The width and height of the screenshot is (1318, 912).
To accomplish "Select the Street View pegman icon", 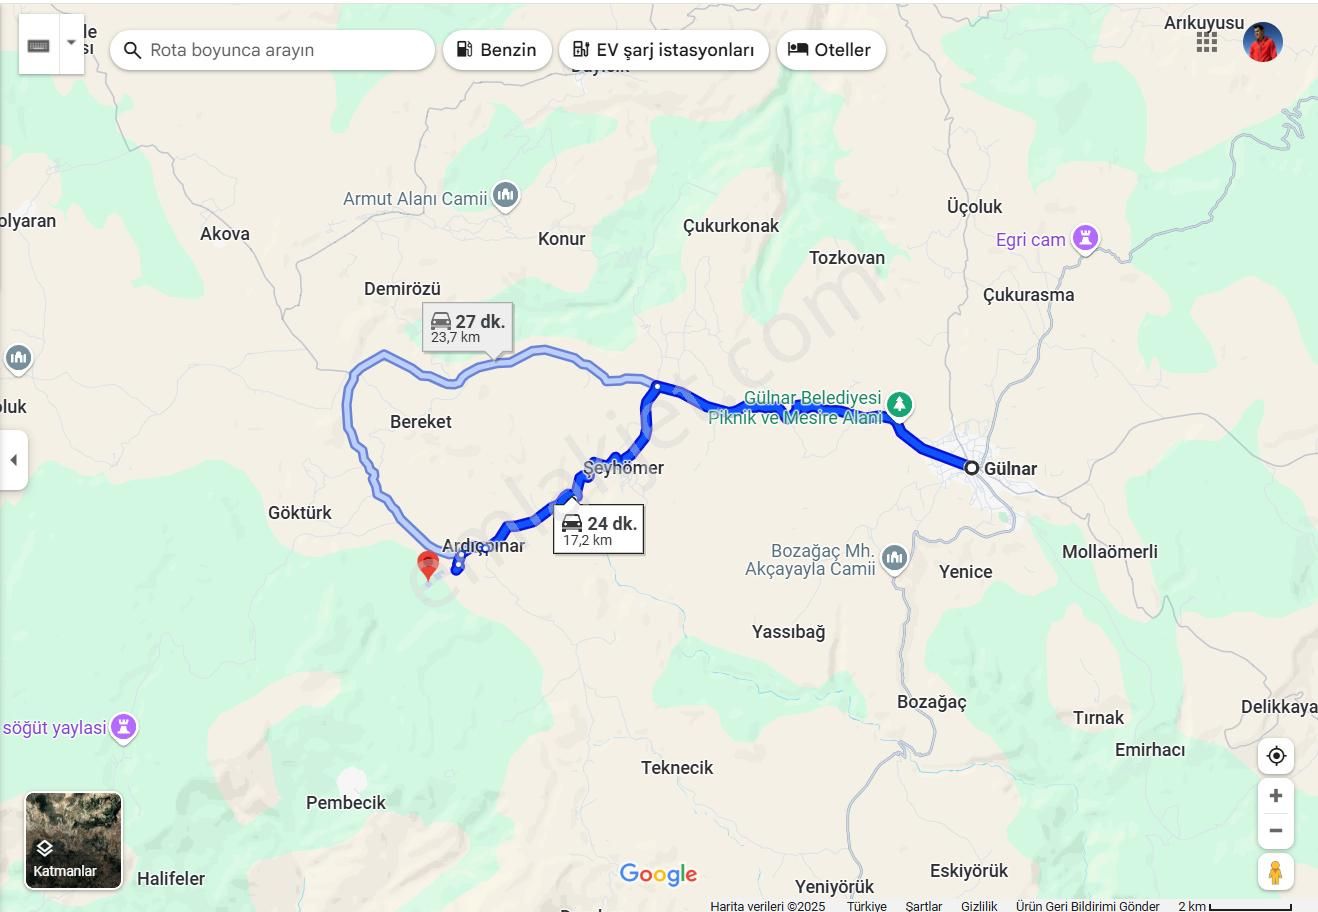I will (1275, 872).
